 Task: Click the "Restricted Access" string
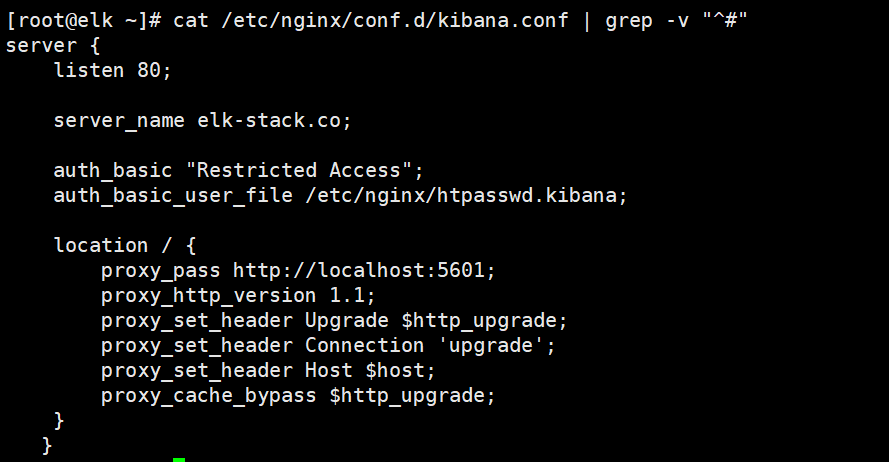point(301,170)
